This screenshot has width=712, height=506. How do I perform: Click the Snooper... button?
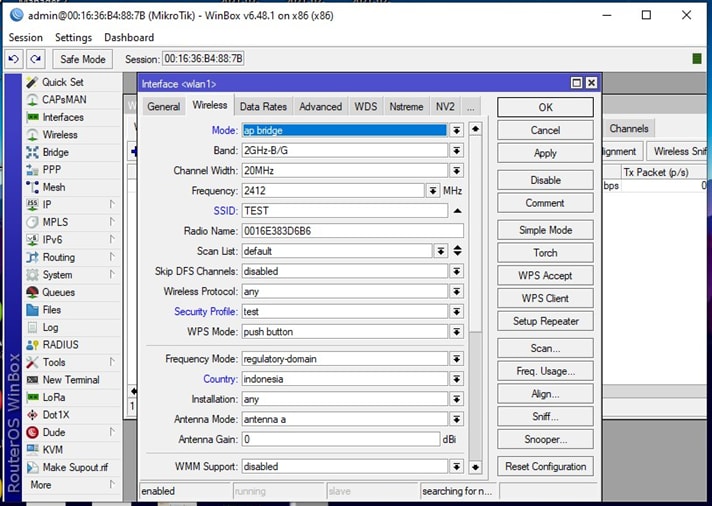click(545, 439)
